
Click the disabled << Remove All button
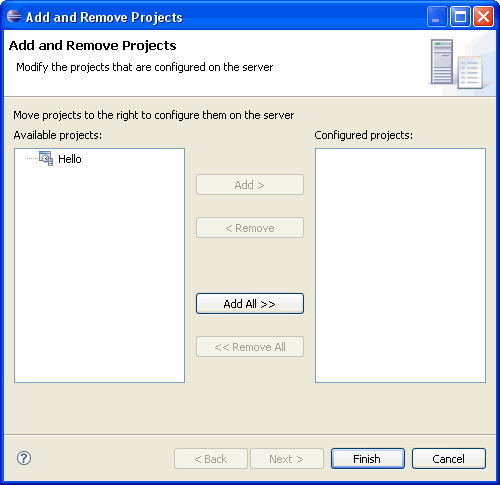(250, 347)
